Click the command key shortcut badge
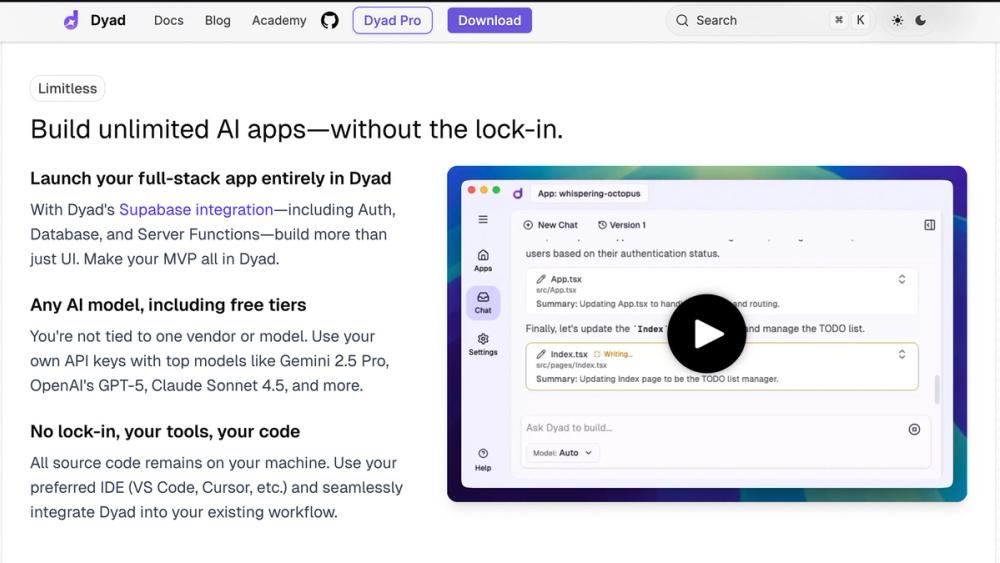Image resolution: width=1000 pixels, height=563 pixels. (839, 20)
